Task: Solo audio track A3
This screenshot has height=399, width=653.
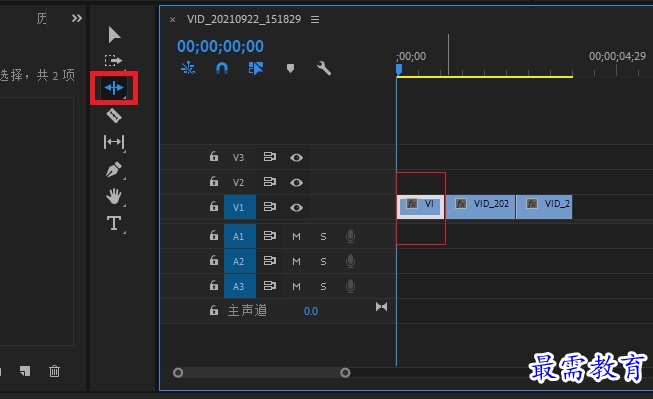Action: [x=323, y=287]
